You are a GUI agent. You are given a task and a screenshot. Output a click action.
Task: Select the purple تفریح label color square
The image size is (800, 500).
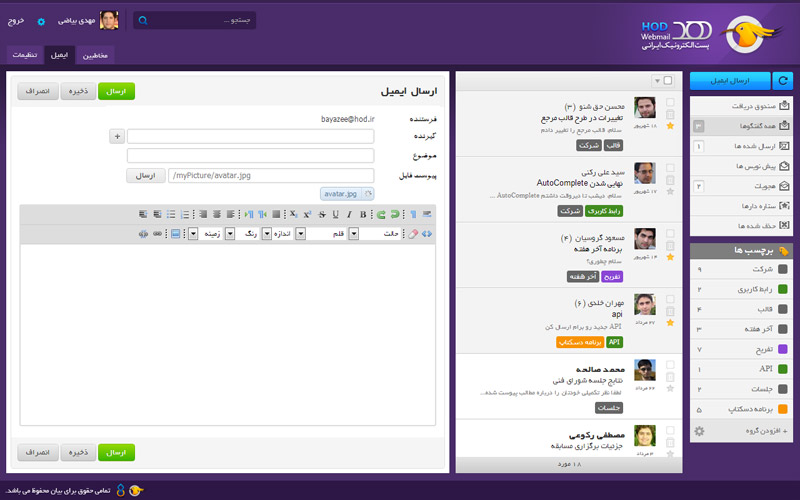(x=783, y=349)
